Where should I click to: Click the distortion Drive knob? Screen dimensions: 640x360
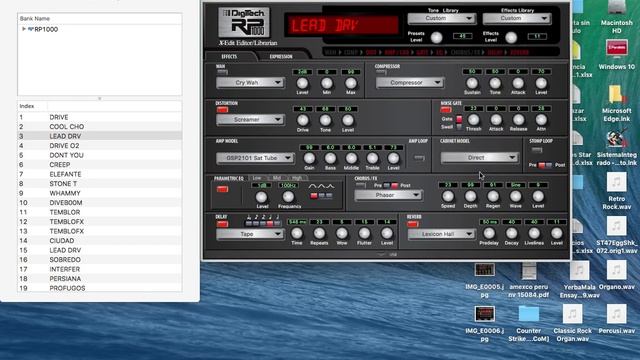coord(302,120)
